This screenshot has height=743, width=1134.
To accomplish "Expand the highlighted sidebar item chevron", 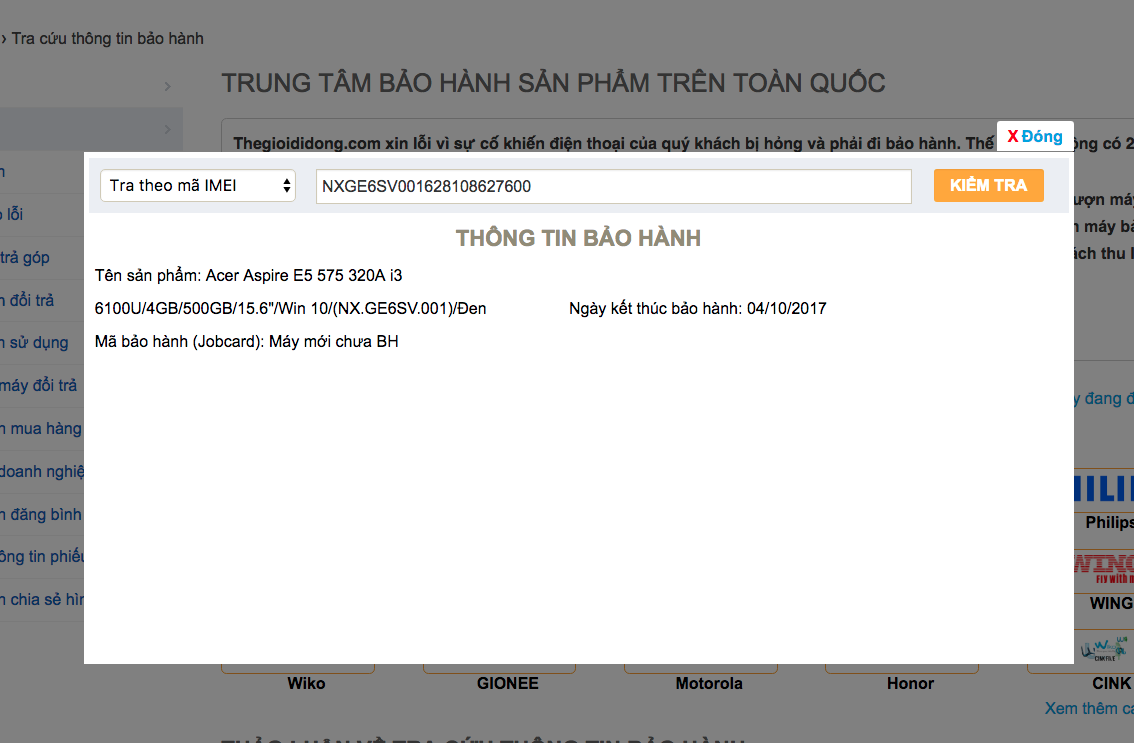I will tap(167, 130).
